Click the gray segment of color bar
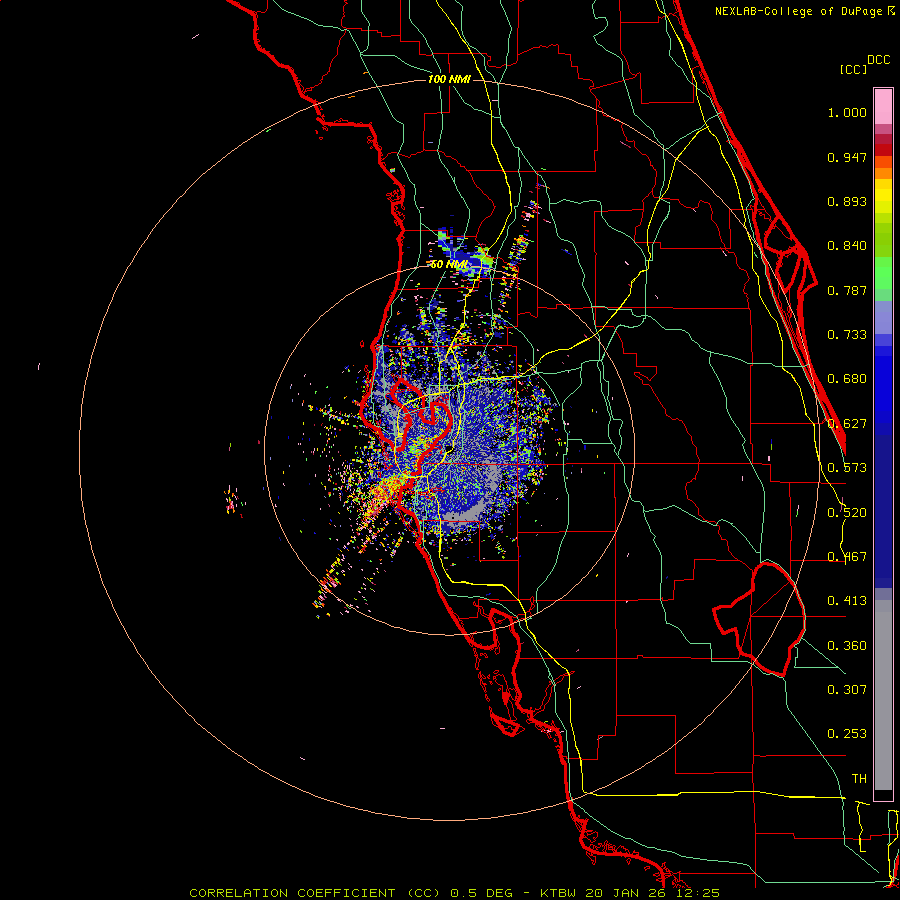 pyautogui.click(x=883, y=695)
